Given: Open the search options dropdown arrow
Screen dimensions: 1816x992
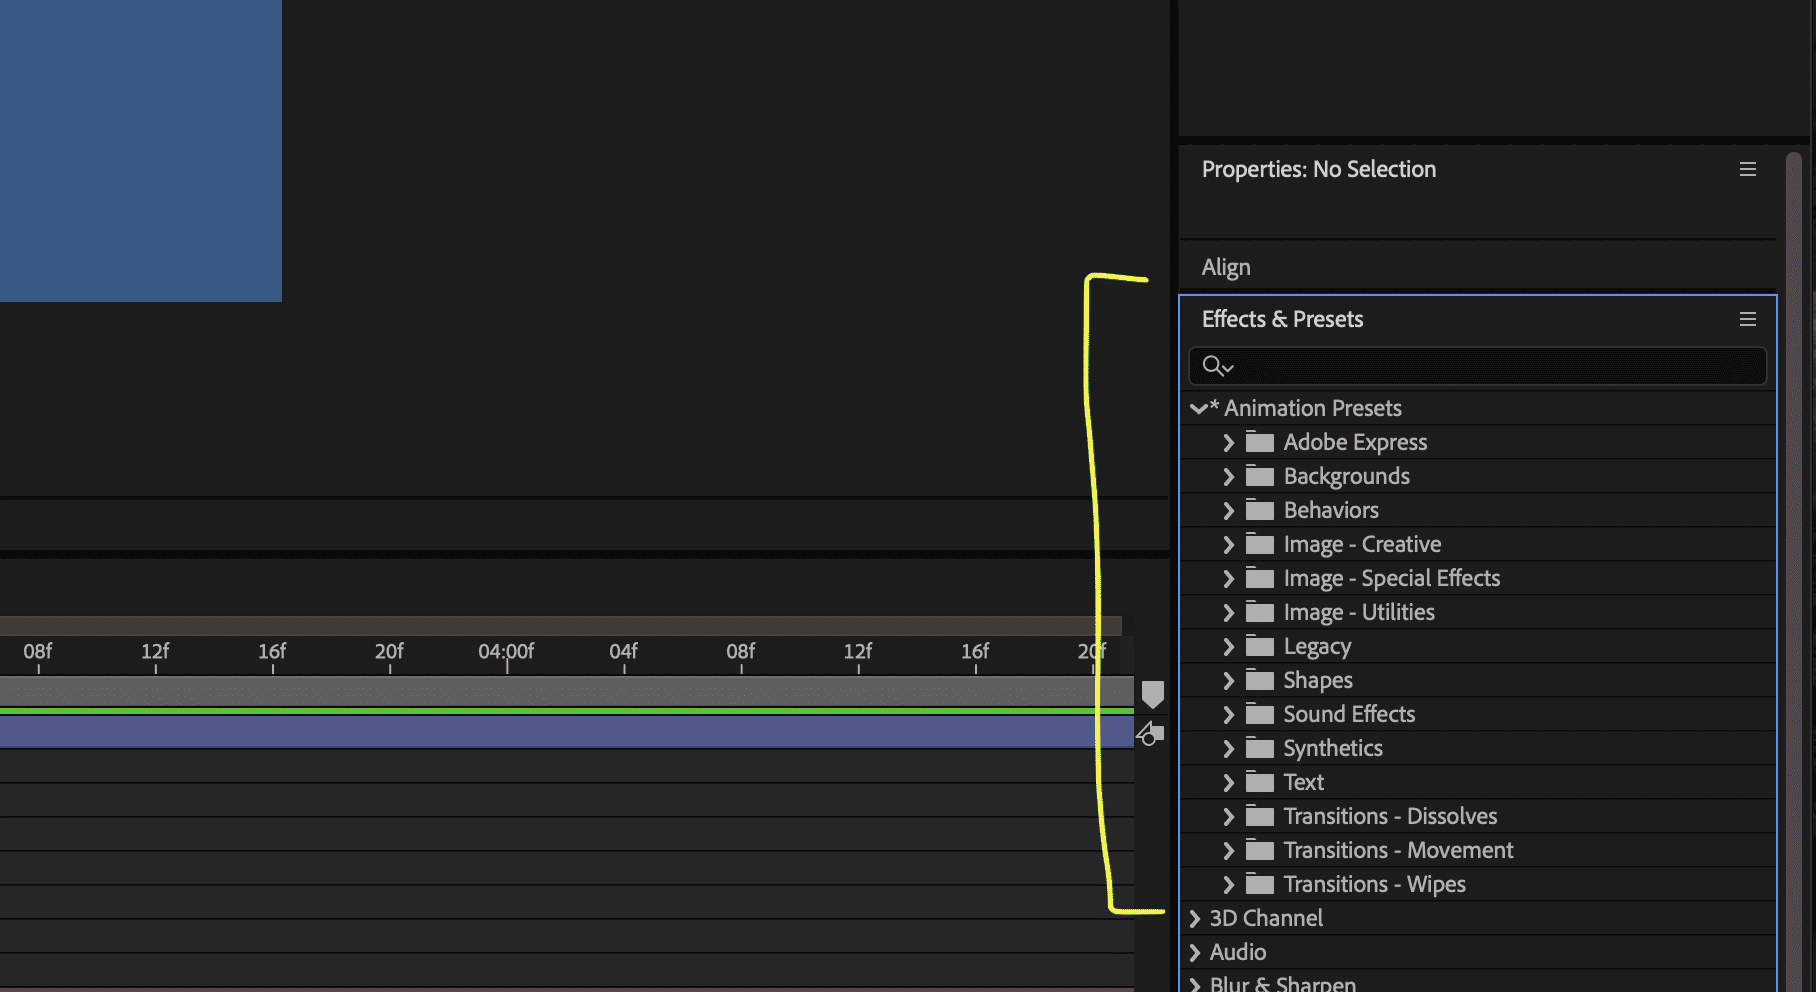Looking at the screenshot, I should click(x=1227, y=368).
